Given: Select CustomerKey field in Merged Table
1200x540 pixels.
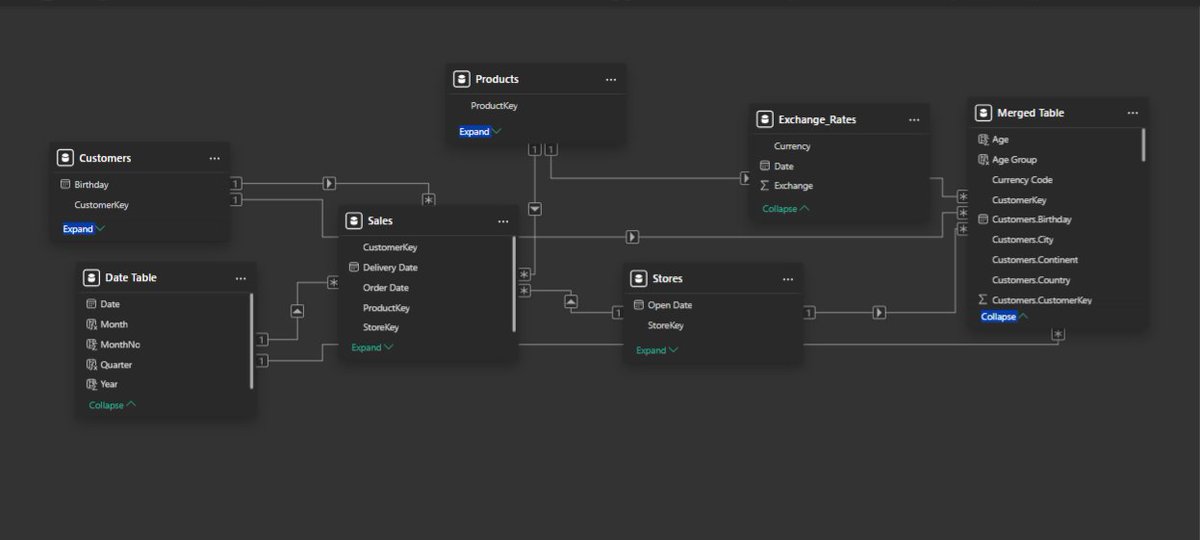Looking at the screenshot, I should coord(1019,200).
